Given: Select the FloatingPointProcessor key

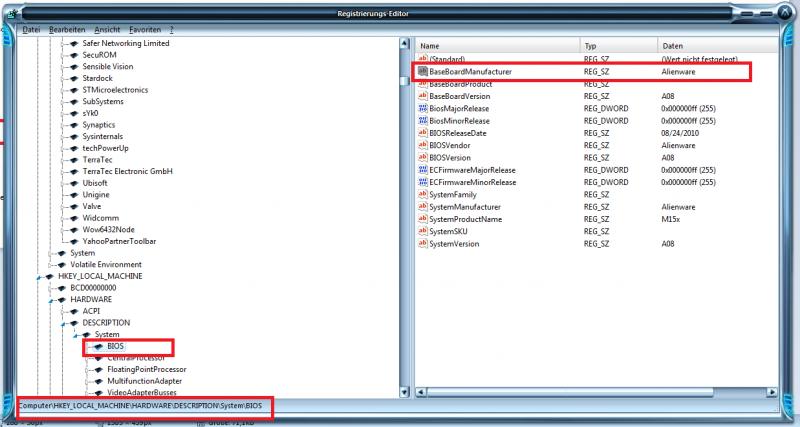Looking at the screenshot, I should tap(146, 369).
